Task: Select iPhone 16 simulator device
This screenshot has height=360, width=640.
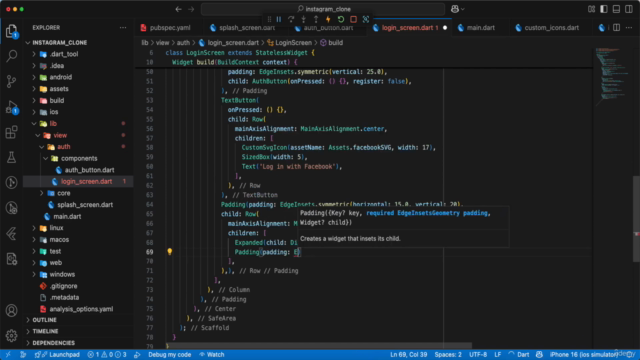Action: pos(584,355)
